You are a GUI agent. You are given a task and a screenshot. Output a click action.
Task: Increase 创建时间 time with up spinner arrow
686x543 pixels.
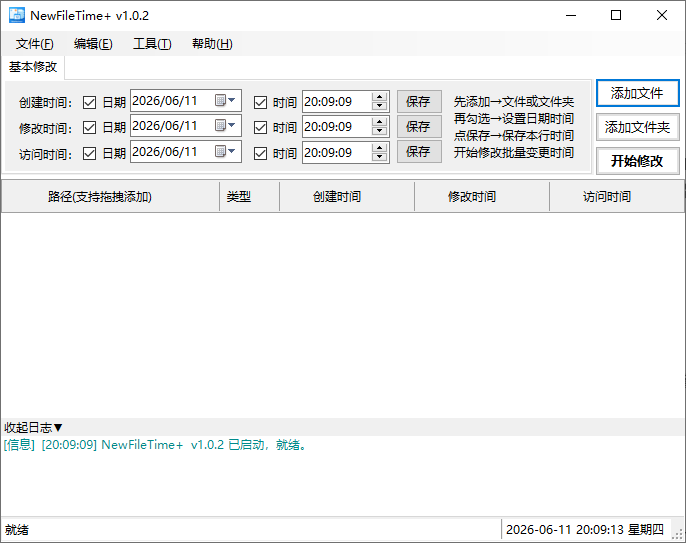(x=380, y=97)
